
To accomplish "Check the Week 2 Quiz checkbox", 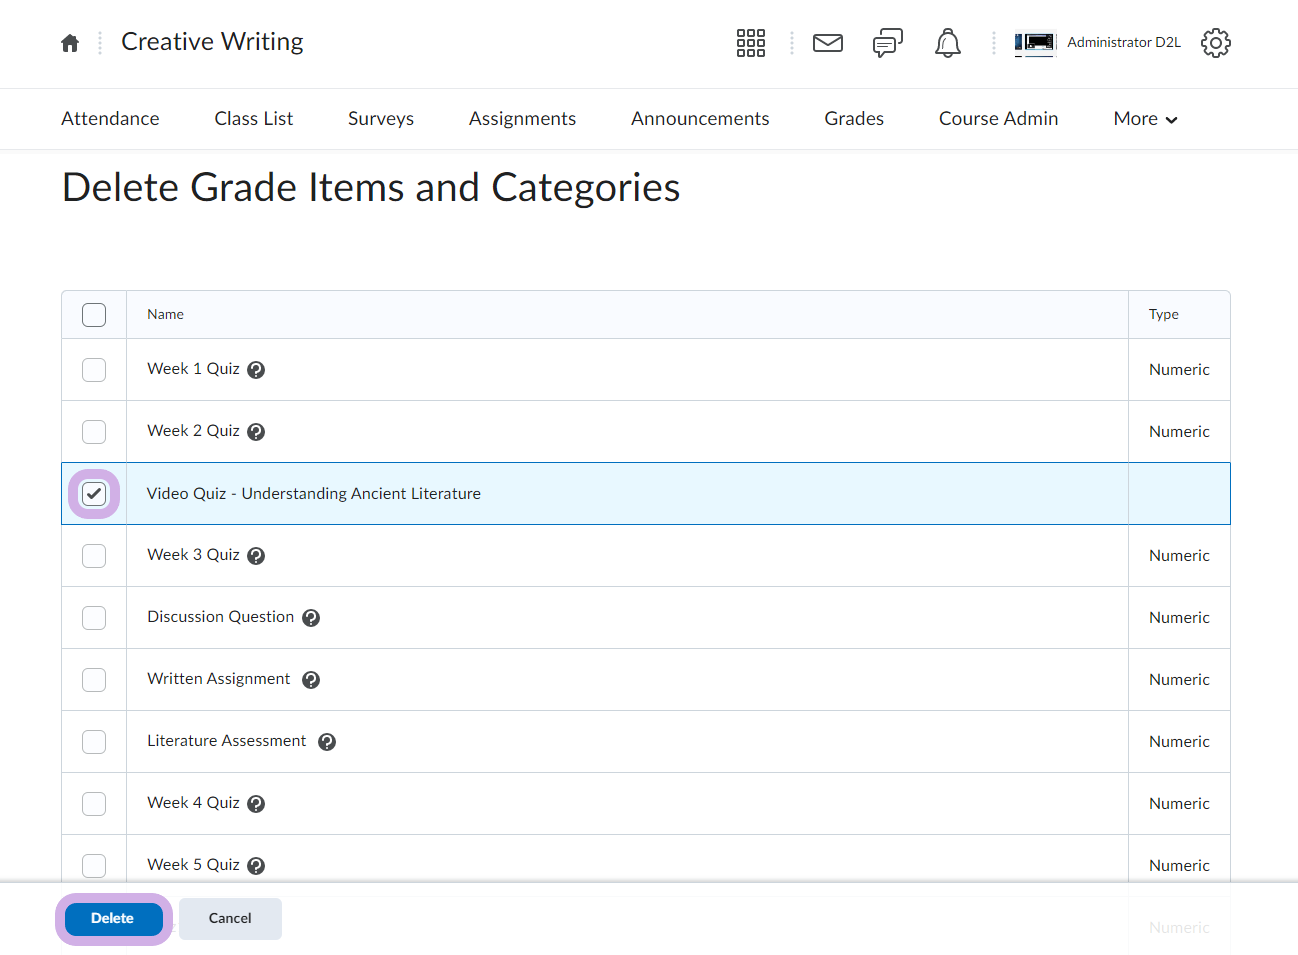I will [94, 432].
